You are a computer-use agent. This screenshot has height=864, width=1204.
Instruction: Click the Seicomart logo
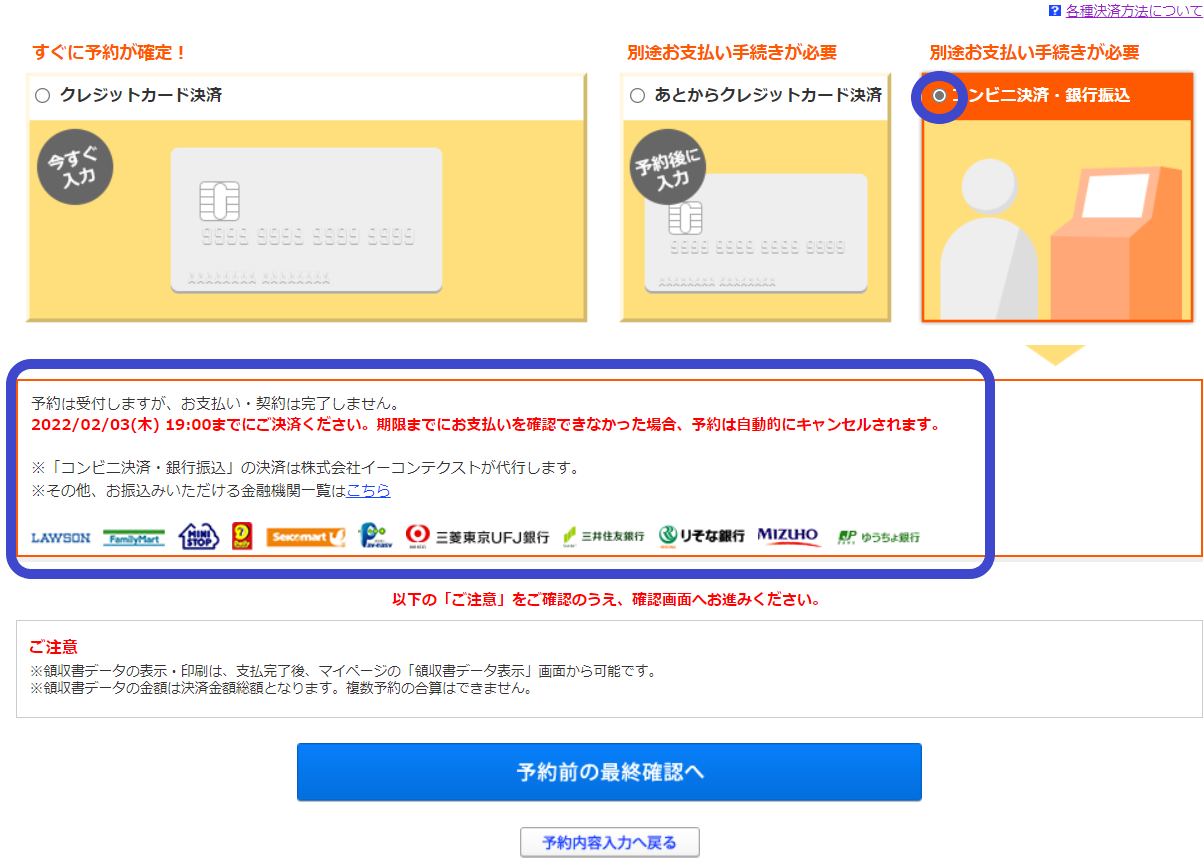306,538
